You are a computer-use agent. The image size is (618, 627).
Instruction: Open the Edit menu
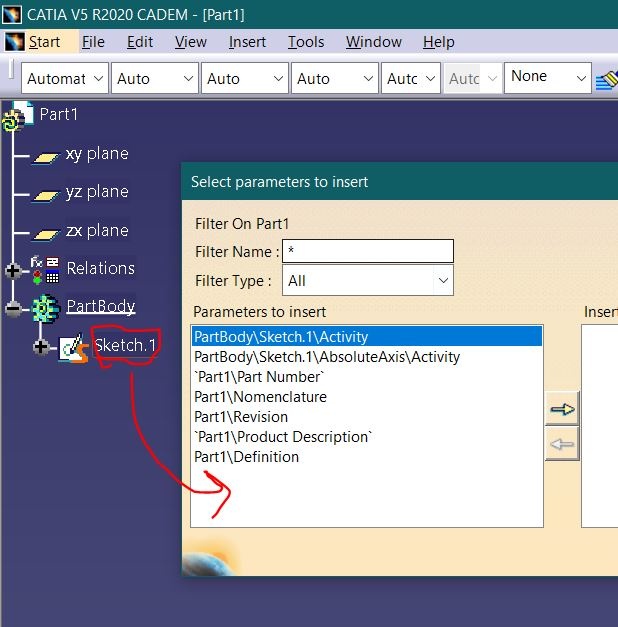click(x=140, y=42)
